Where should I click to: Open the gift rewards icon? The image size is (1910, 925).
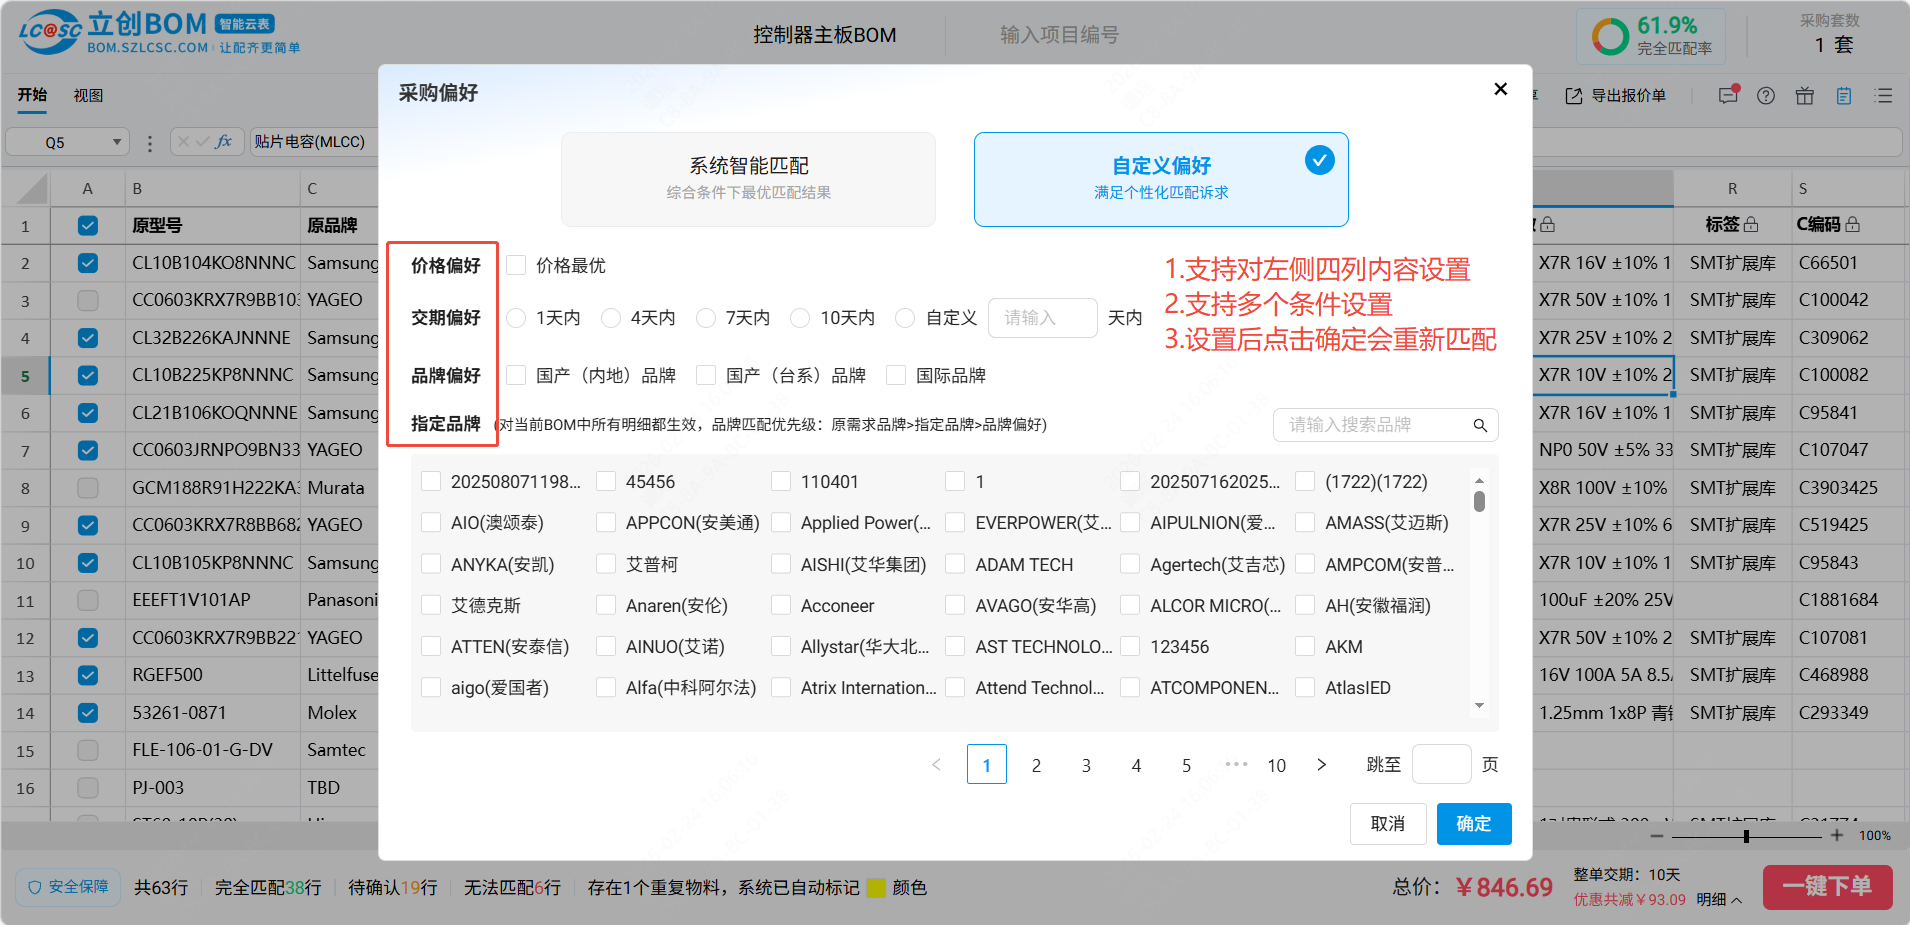[x=1804, y=96]
